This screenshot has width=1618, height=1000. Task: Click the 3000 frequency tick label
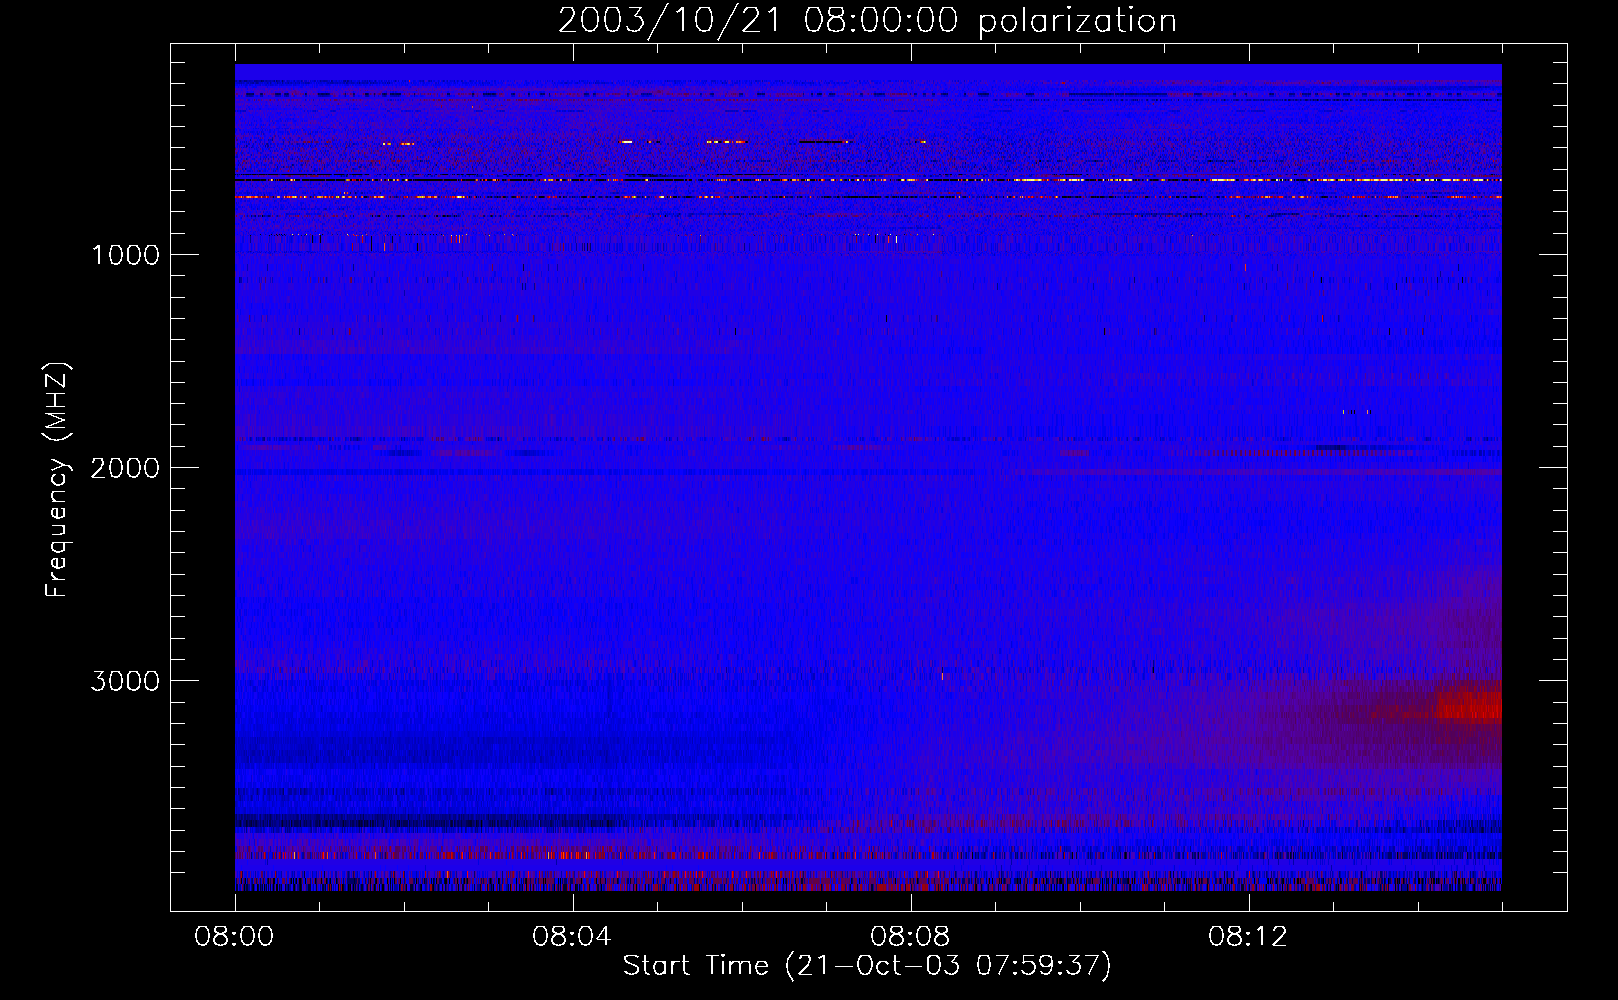pos(125,681)
